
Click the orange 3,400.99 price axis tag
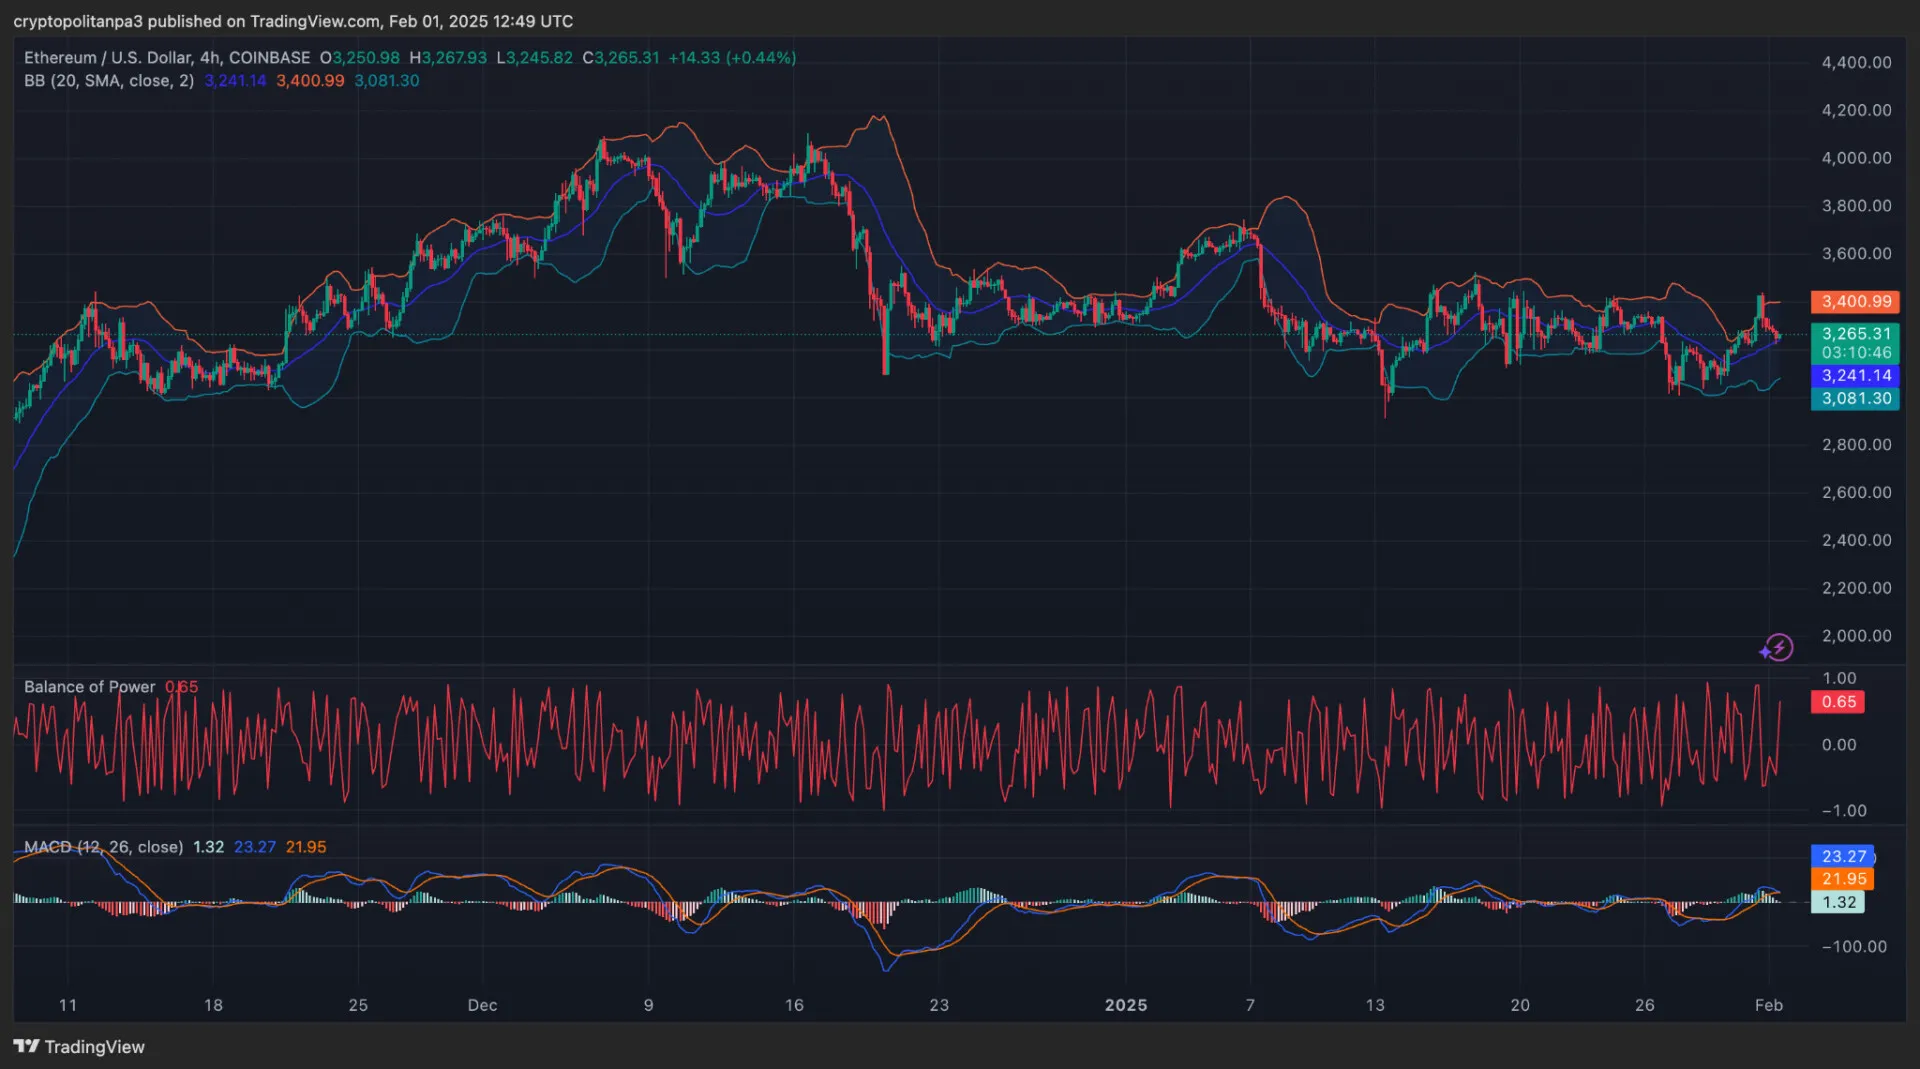coord(1855,301)
